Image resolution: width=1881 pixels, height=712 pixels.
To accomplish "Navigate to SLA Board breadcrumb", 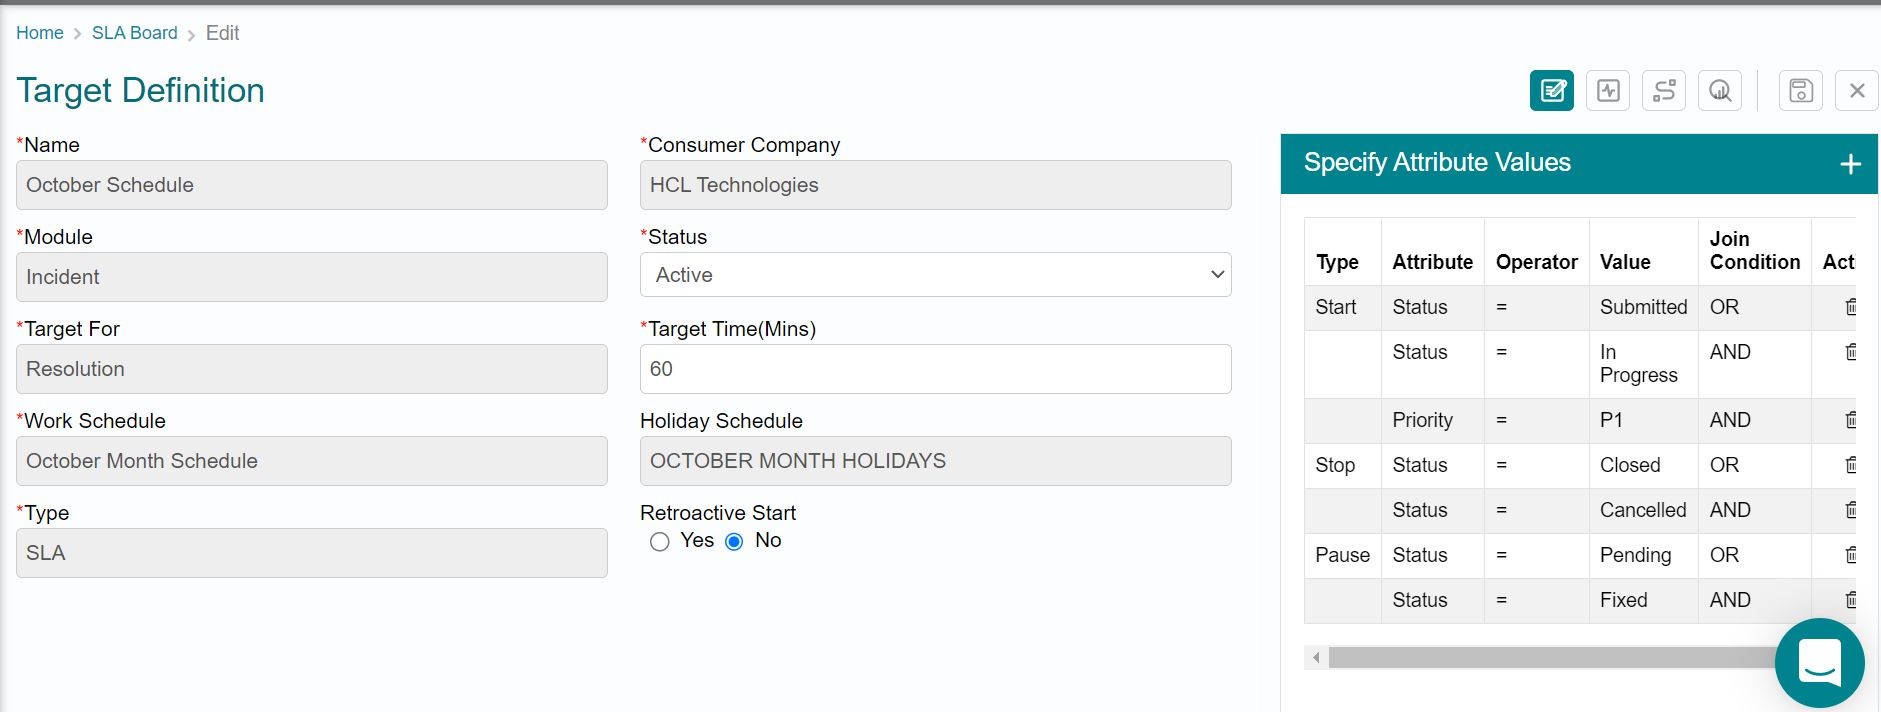I will (134, 33).
